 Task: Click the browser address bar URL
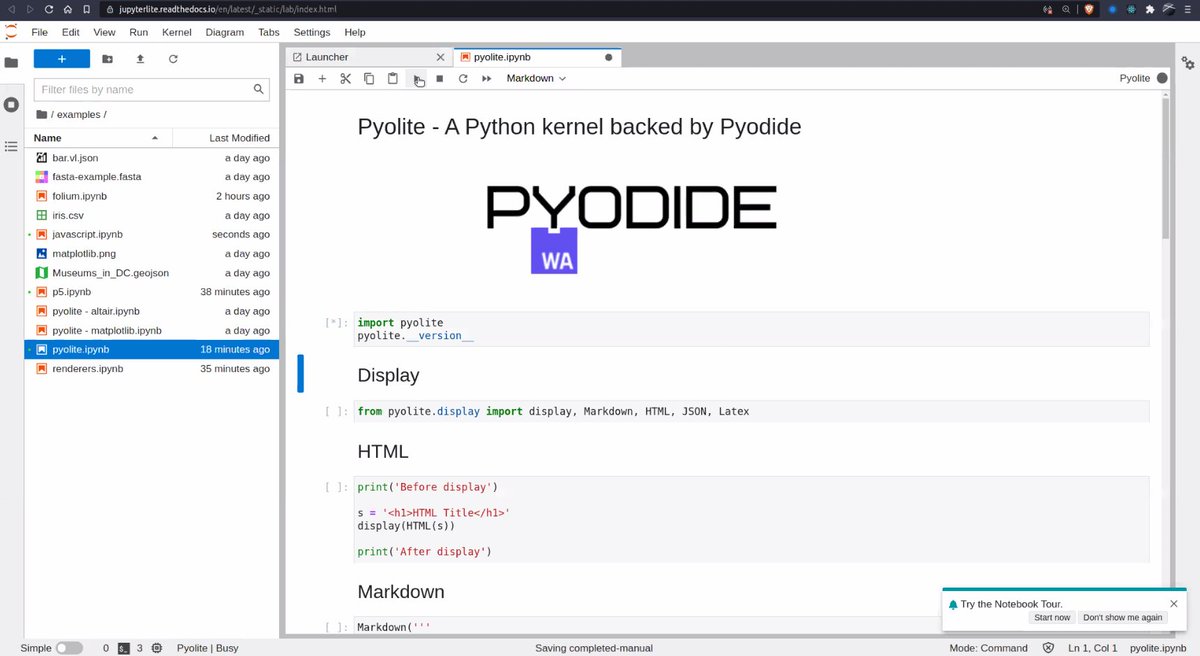(227, 9)
